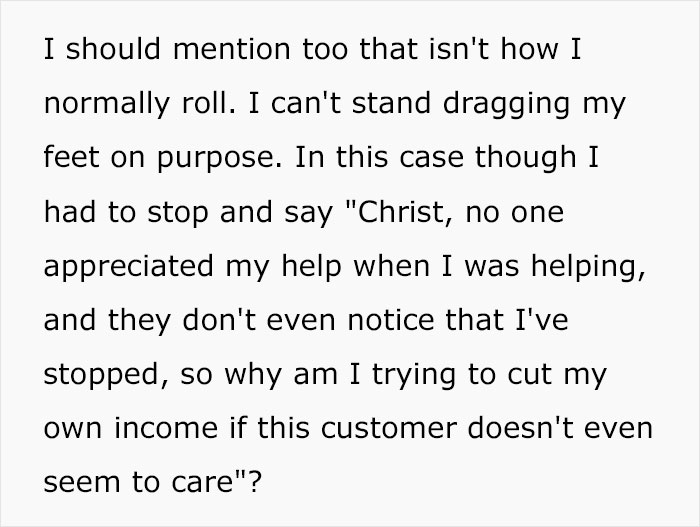Click the word "seem" starting the last line
The width and height of the screenshot is (700, 527).
coord(81,482)
